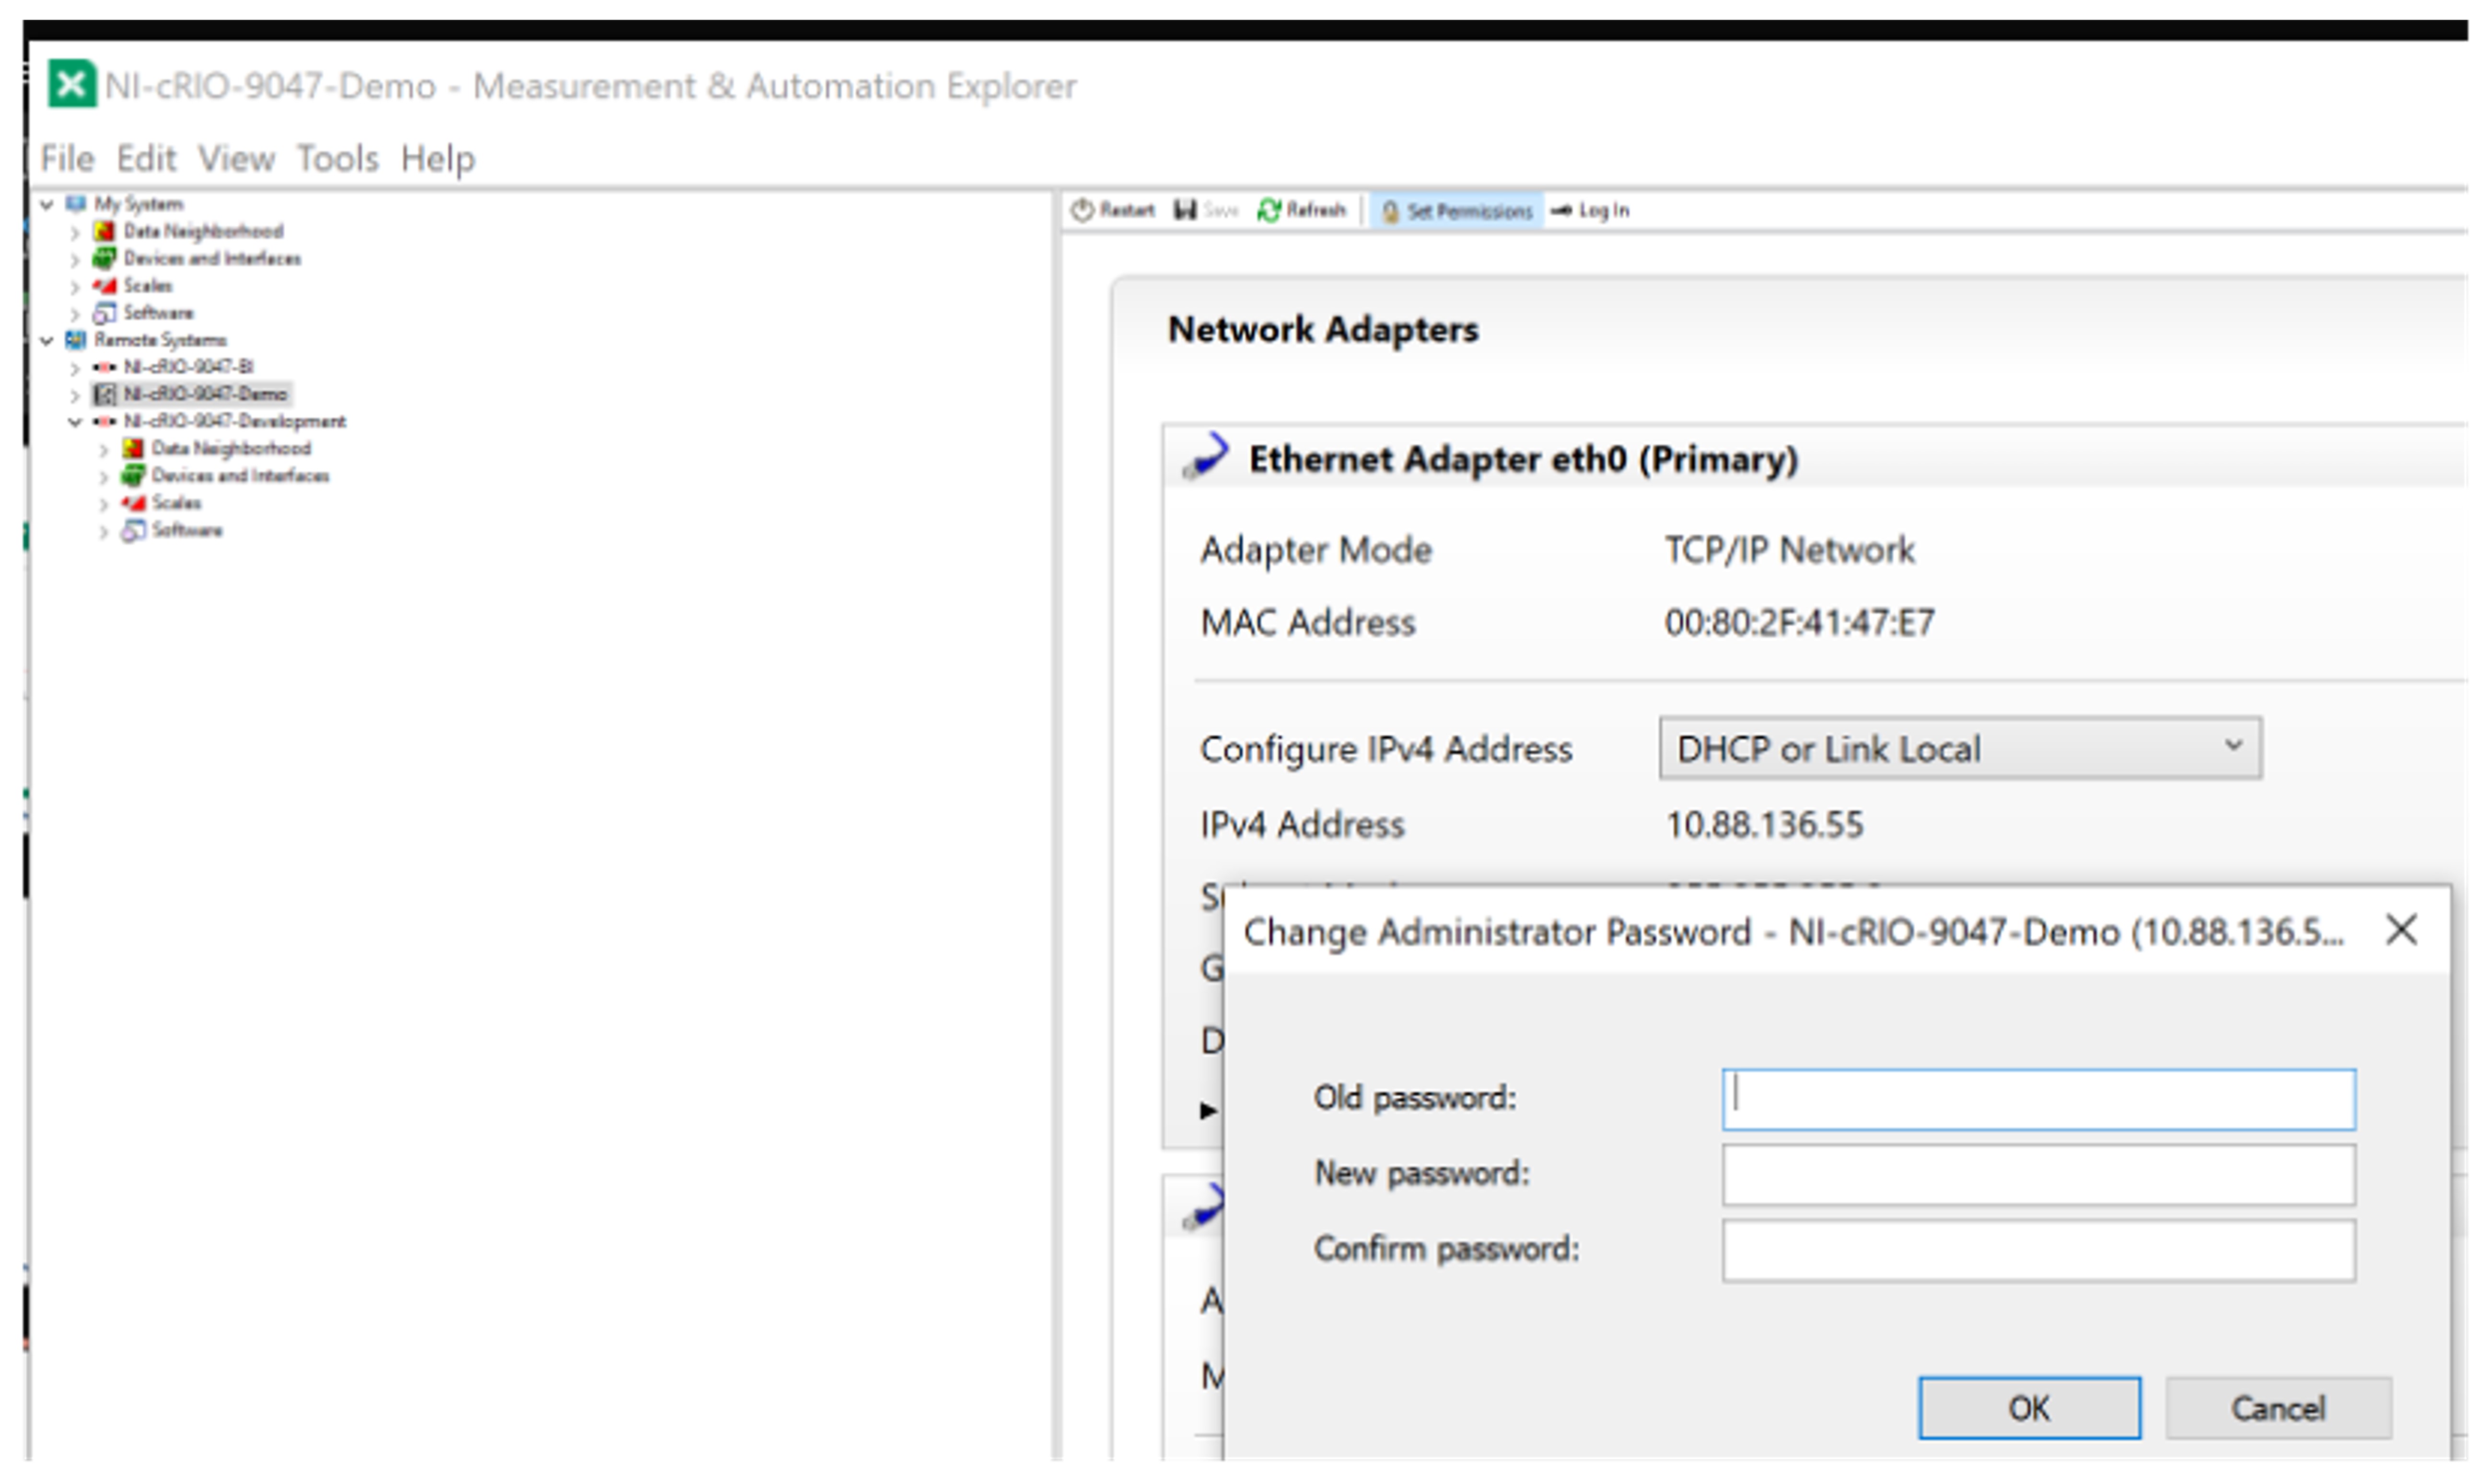The width and height of the screenshot is (2491, 1484).
Task: Click the NI-cRIO-9047-BI device icon
Action: coord(104,367)
